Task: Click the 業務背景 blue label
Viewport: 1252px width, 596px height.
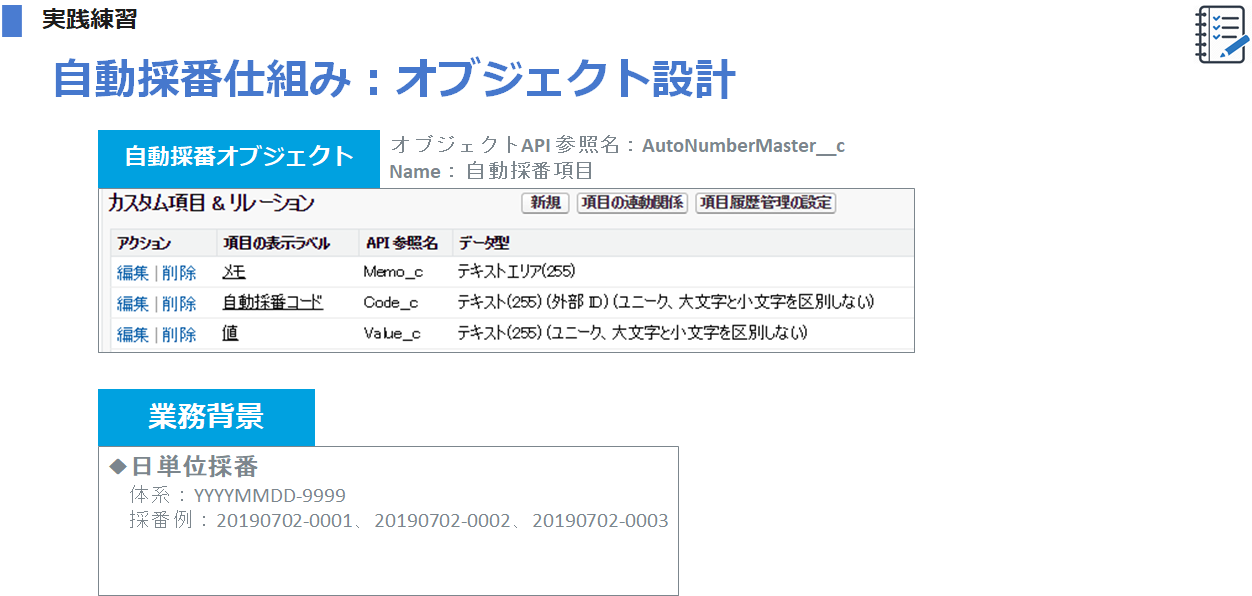Action: (x=206, y=417)
